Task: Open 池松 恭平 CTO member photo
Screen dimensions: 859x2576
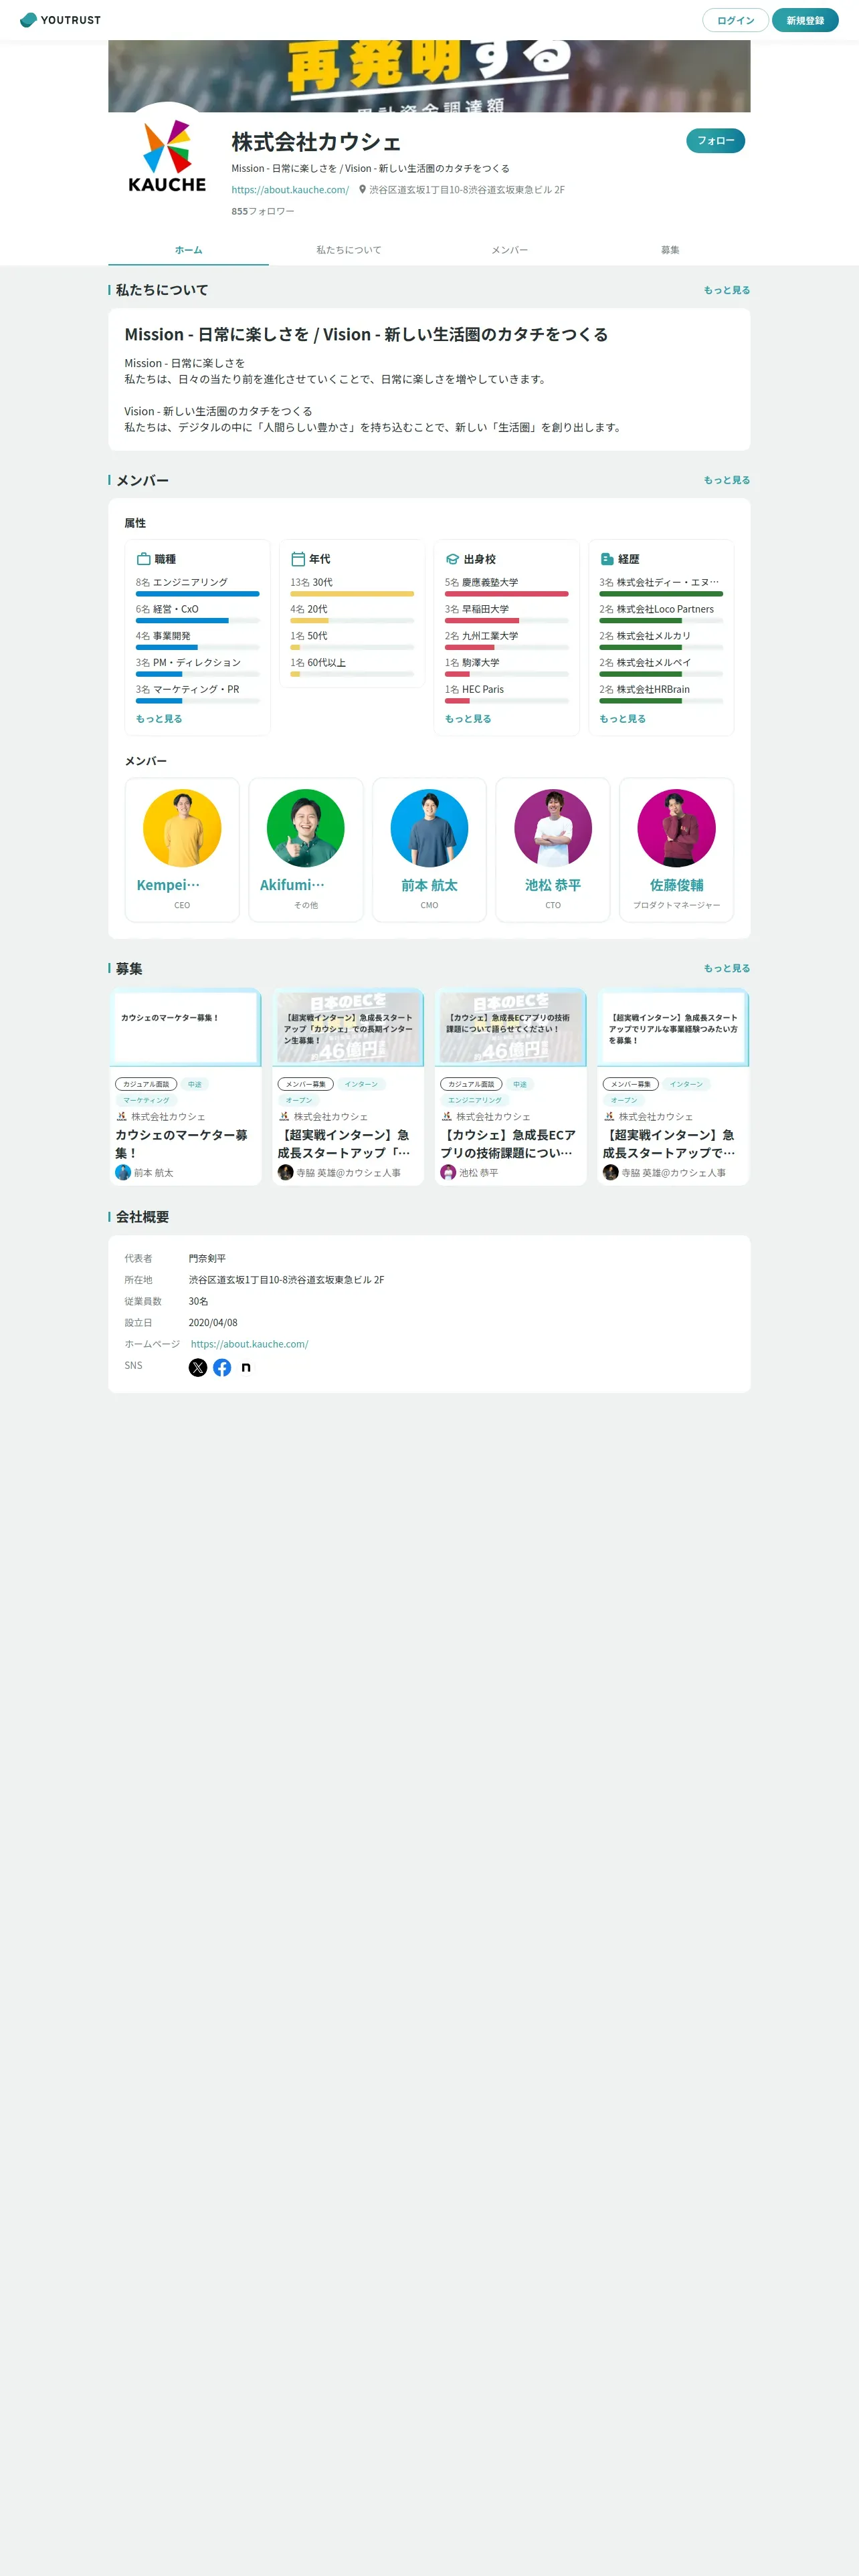Action: tap(553, 828)
